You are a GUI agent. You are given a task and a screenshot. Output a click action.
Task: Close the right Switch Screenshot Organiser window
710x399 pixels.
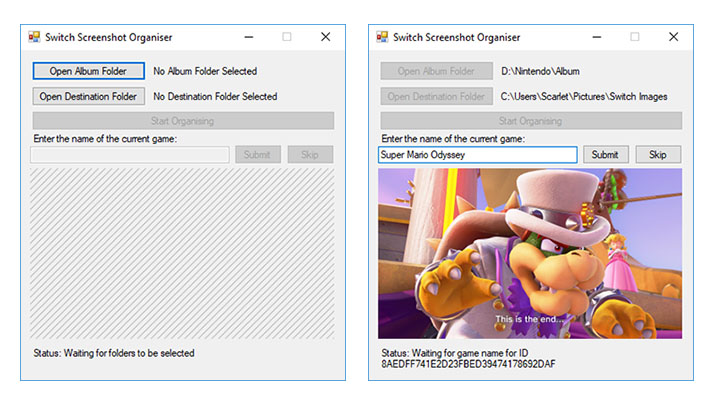click(x=673, y=37)
